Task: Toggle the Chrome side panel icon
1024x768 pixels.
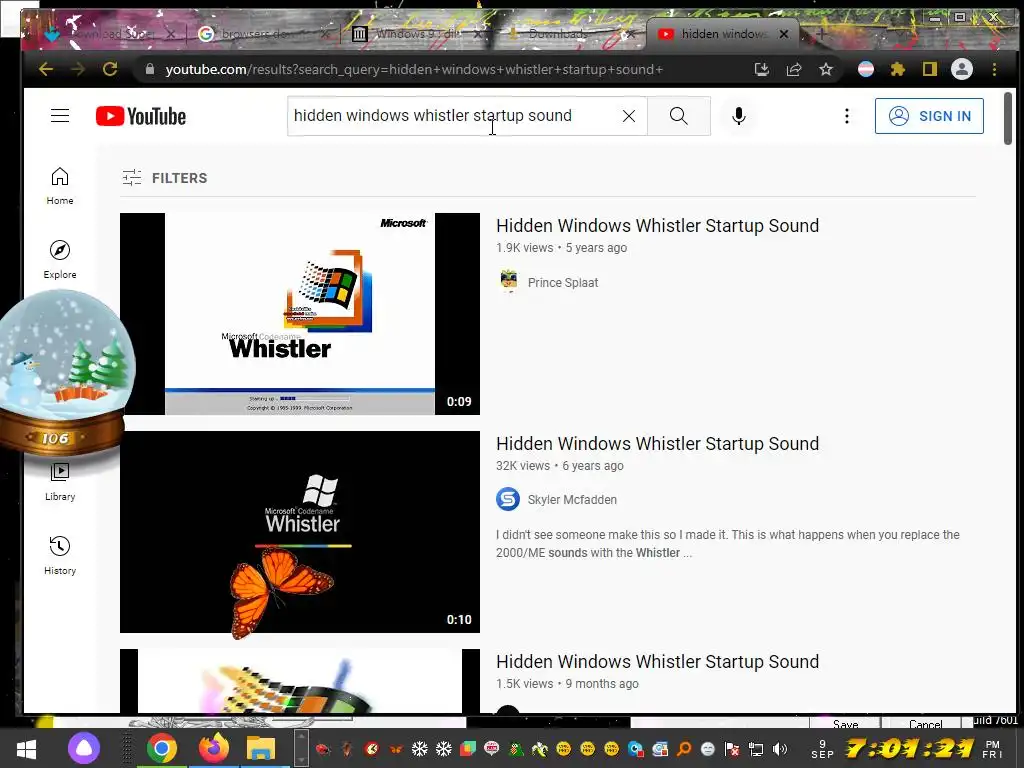Action: 930,69
